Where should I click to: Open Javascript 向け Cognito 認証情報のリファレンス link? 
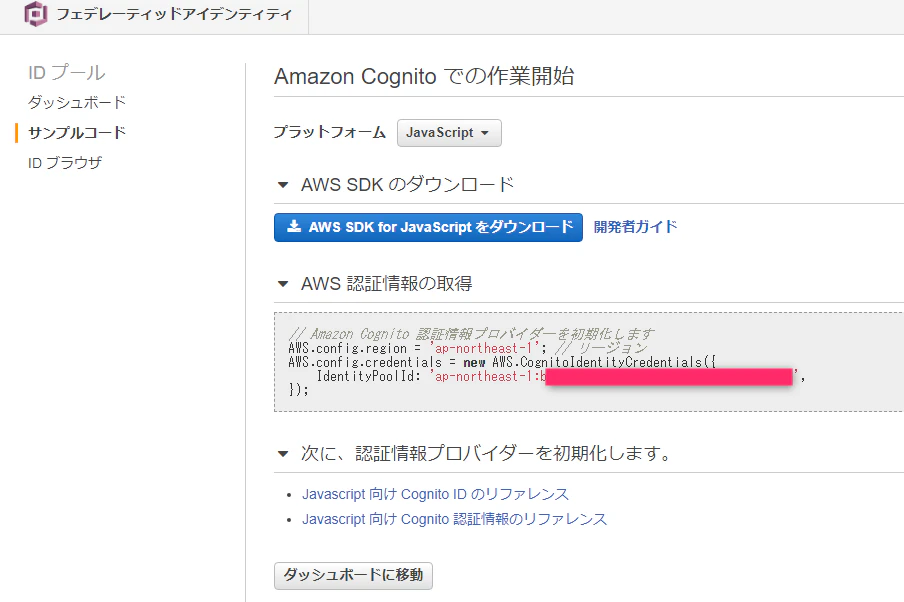pos(454,519)
